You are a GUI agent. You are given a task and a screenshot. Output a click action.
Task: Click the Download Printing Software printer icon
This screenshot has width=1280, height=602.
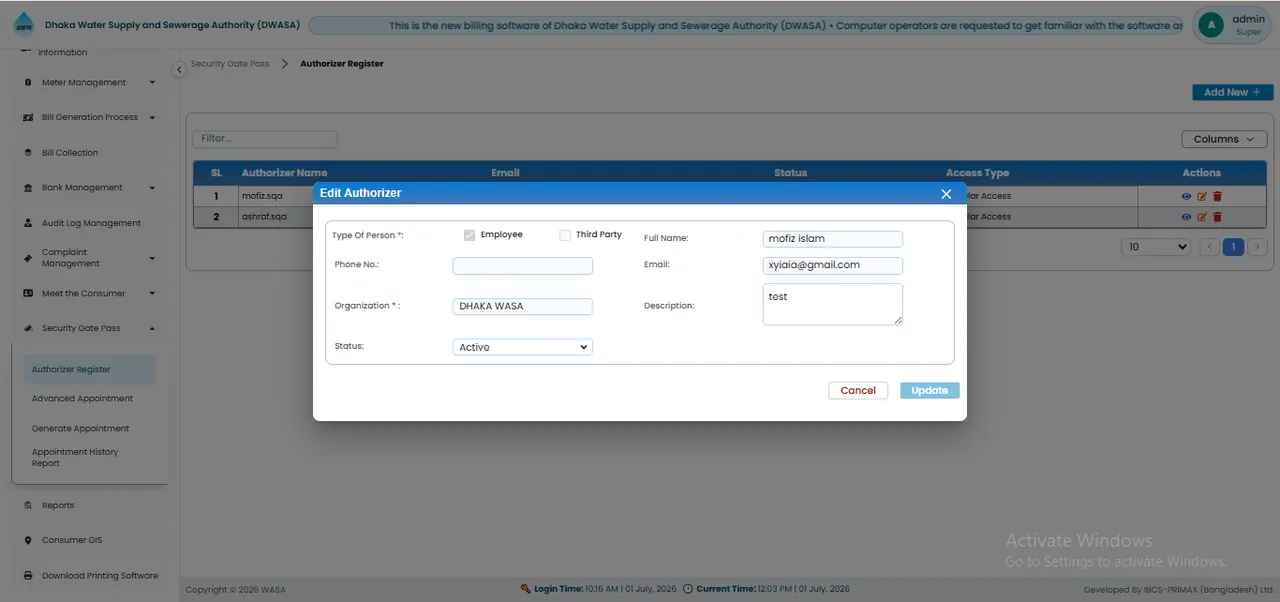[28, 576]
